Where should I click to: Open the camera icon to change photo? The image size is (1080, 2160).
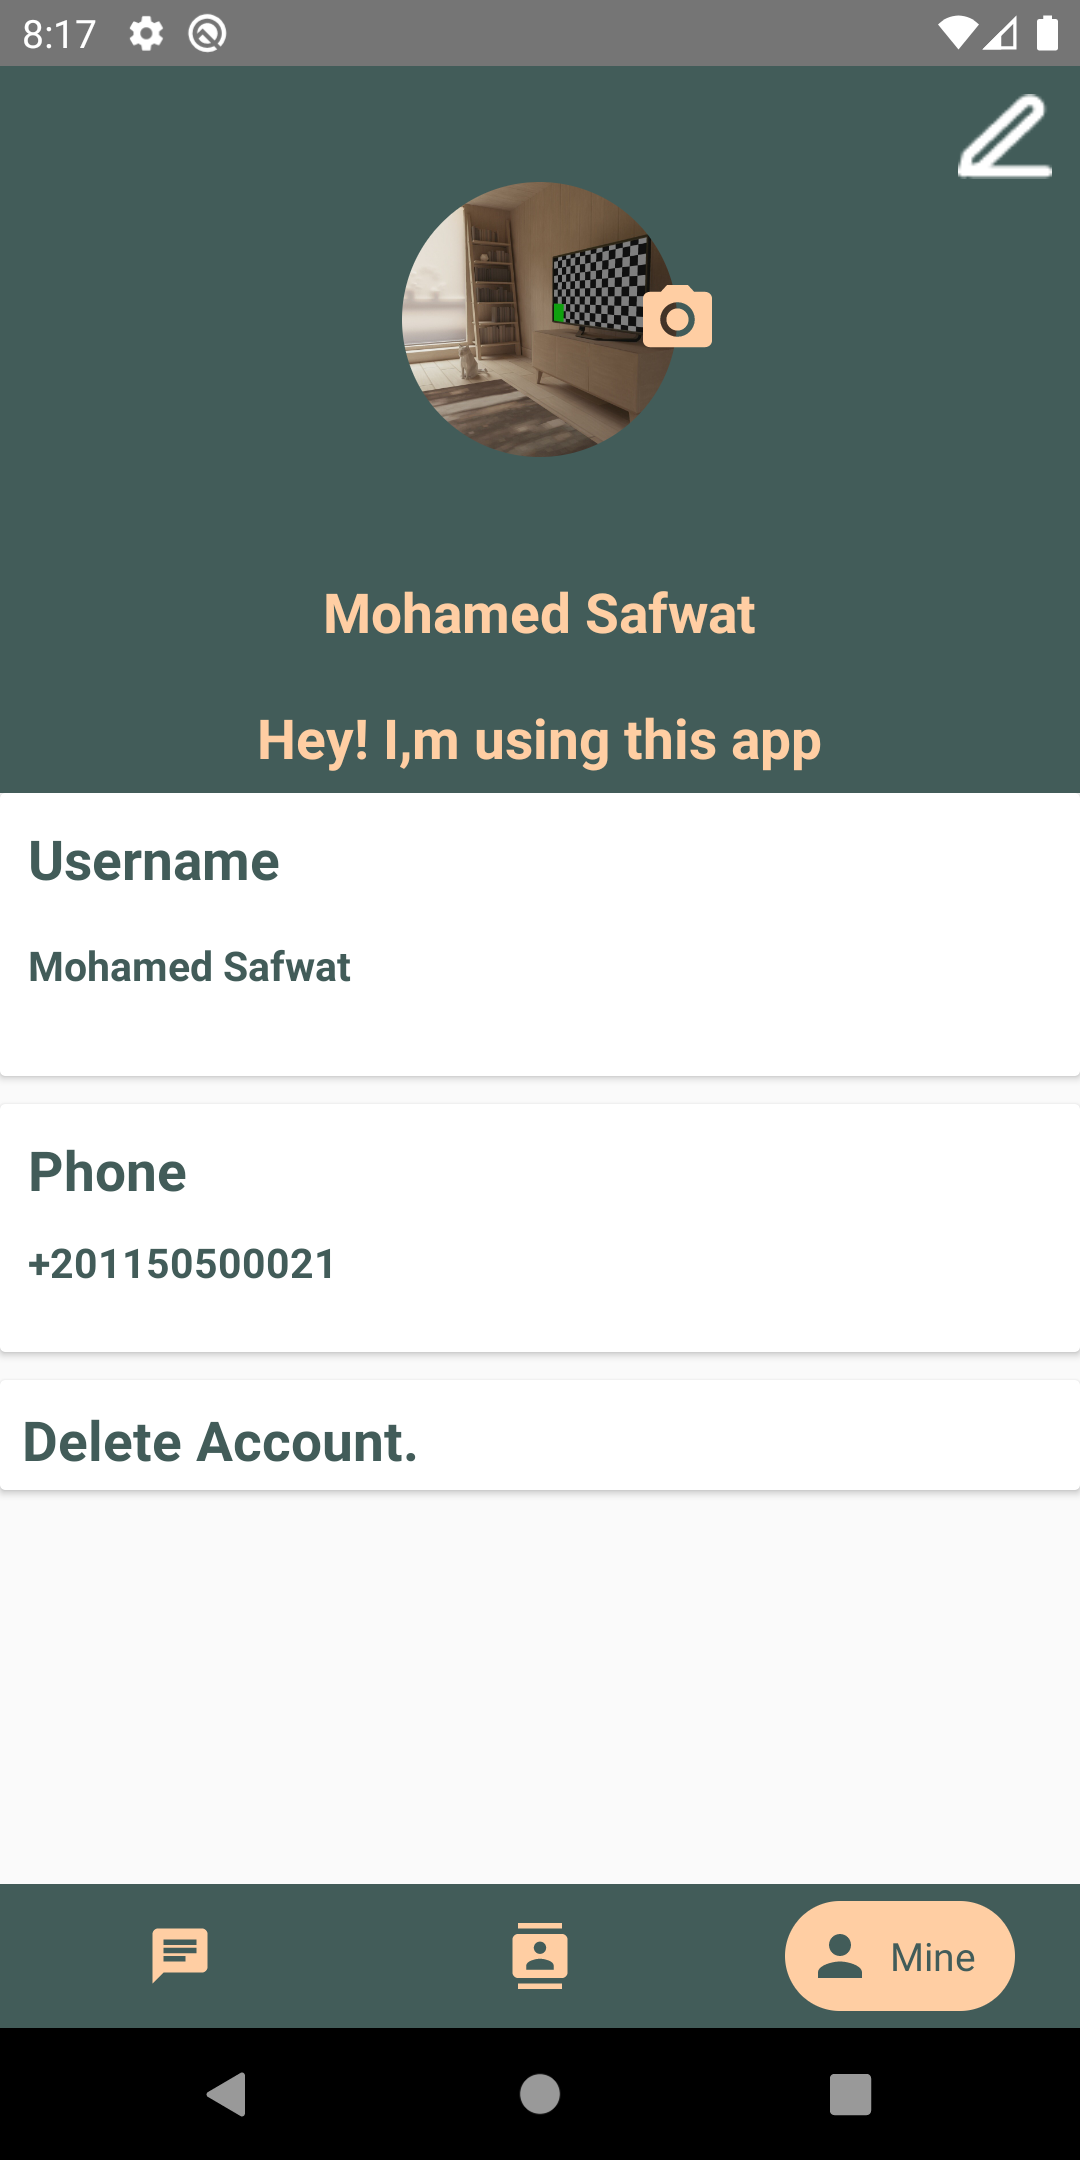[x=678, y=318]
